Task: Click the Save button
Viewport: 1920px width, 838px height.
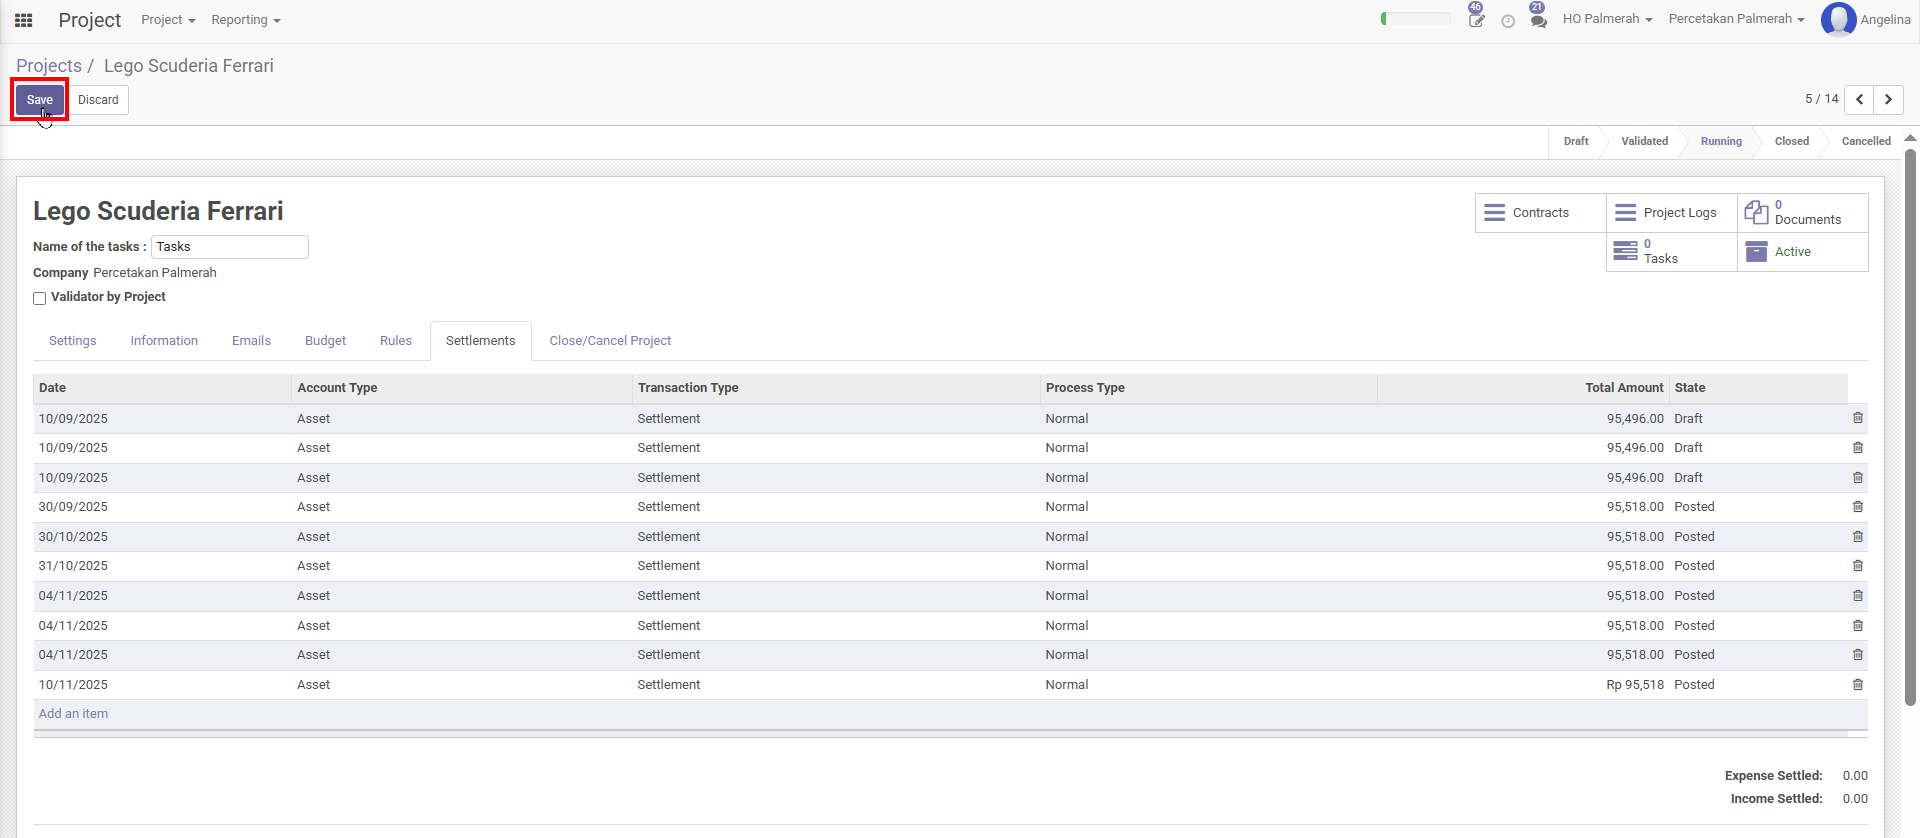Action: [40, 100]
